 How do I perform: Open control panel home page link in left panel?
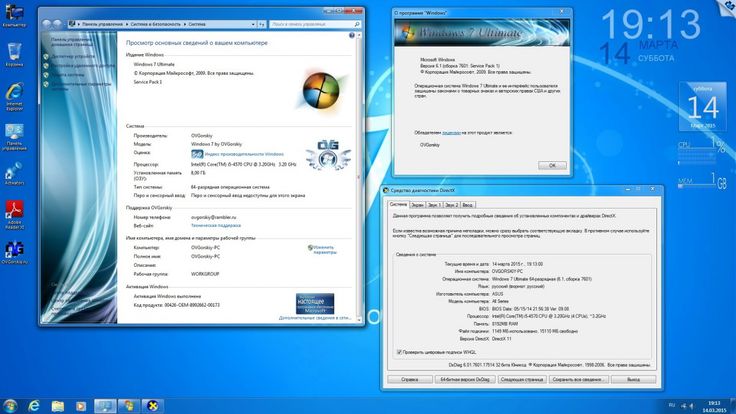click(72, 42)
